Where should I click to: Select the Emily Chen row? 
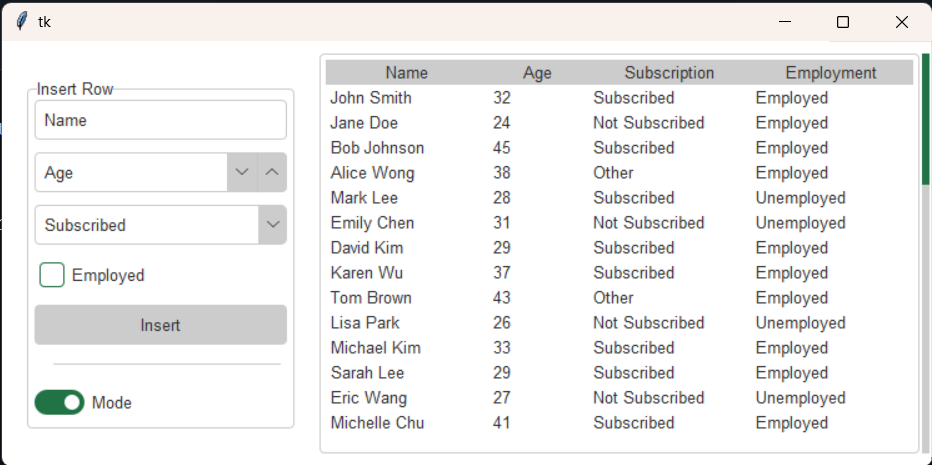(619, 222)
